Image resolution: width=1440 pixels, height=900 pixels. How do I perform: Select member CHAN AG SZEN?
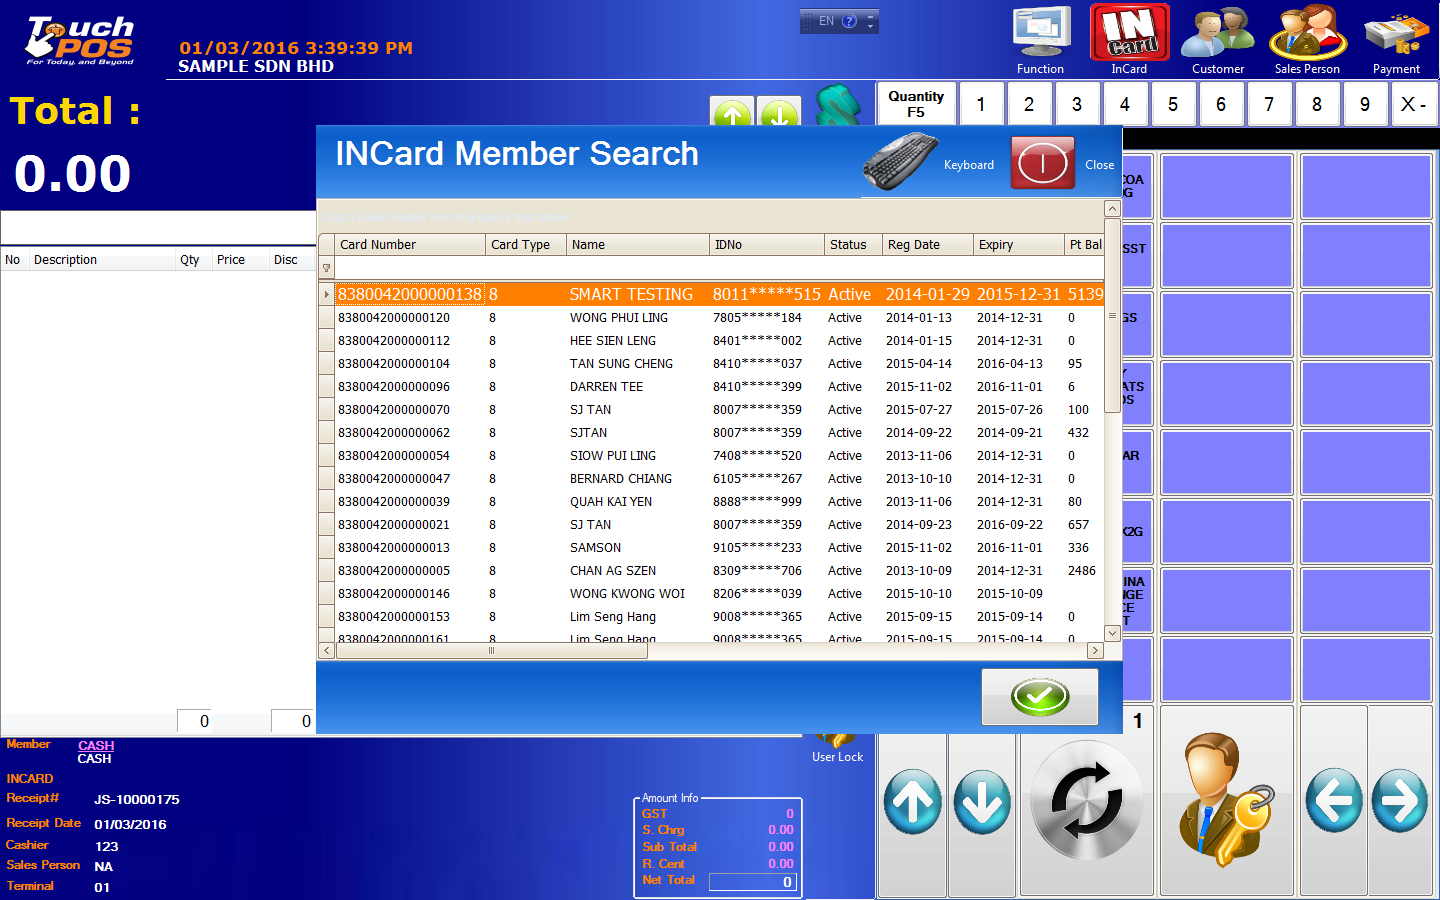[613, 571]
